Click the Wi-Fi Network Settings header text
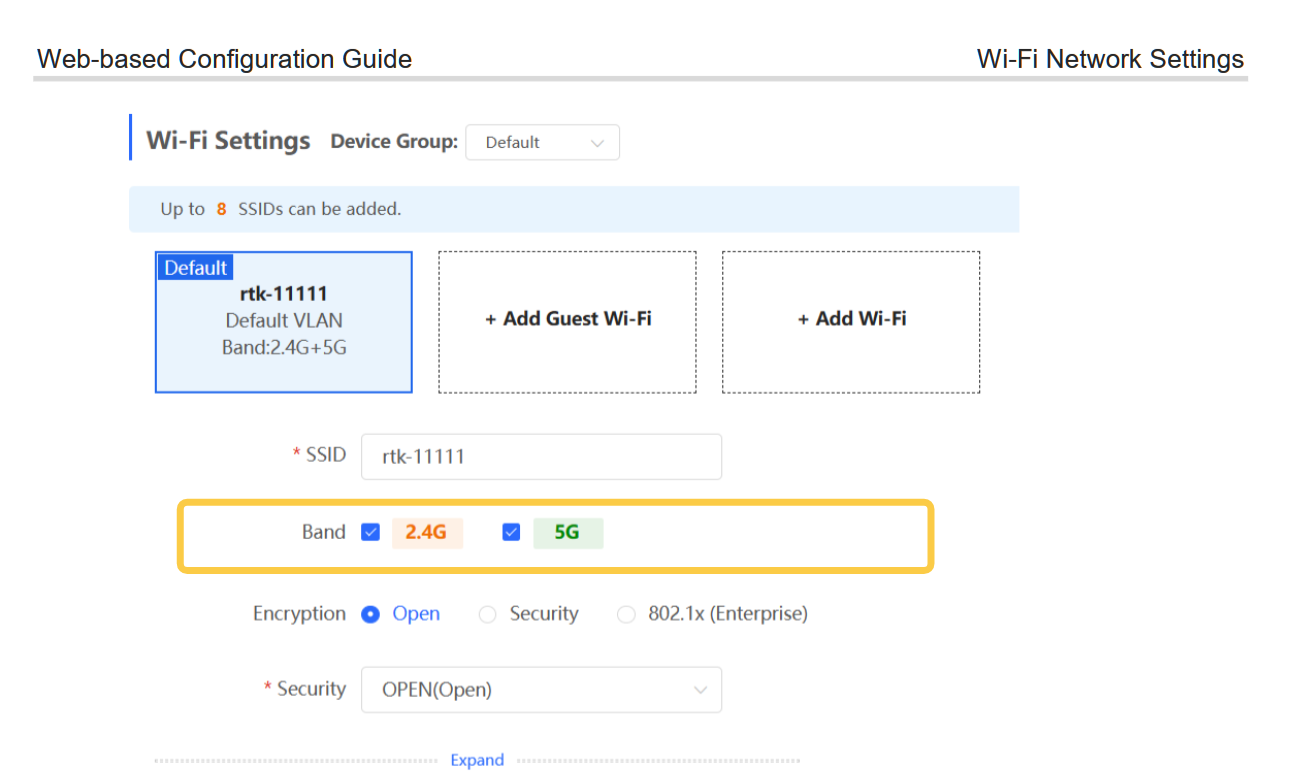 [x=1111, y=59]
